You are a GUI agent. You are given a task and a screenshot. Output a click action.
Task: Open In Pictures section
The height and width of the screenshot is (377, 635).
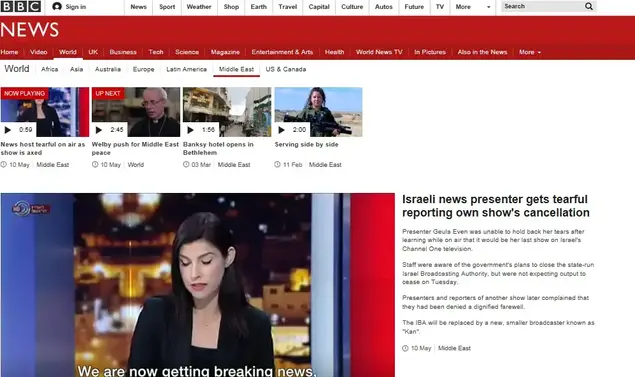tap(430, 52)
